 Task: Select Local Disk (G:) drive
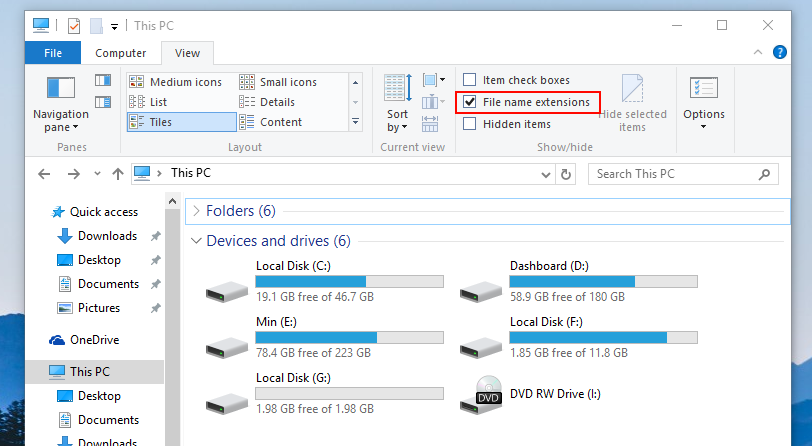tap(324, 394)
